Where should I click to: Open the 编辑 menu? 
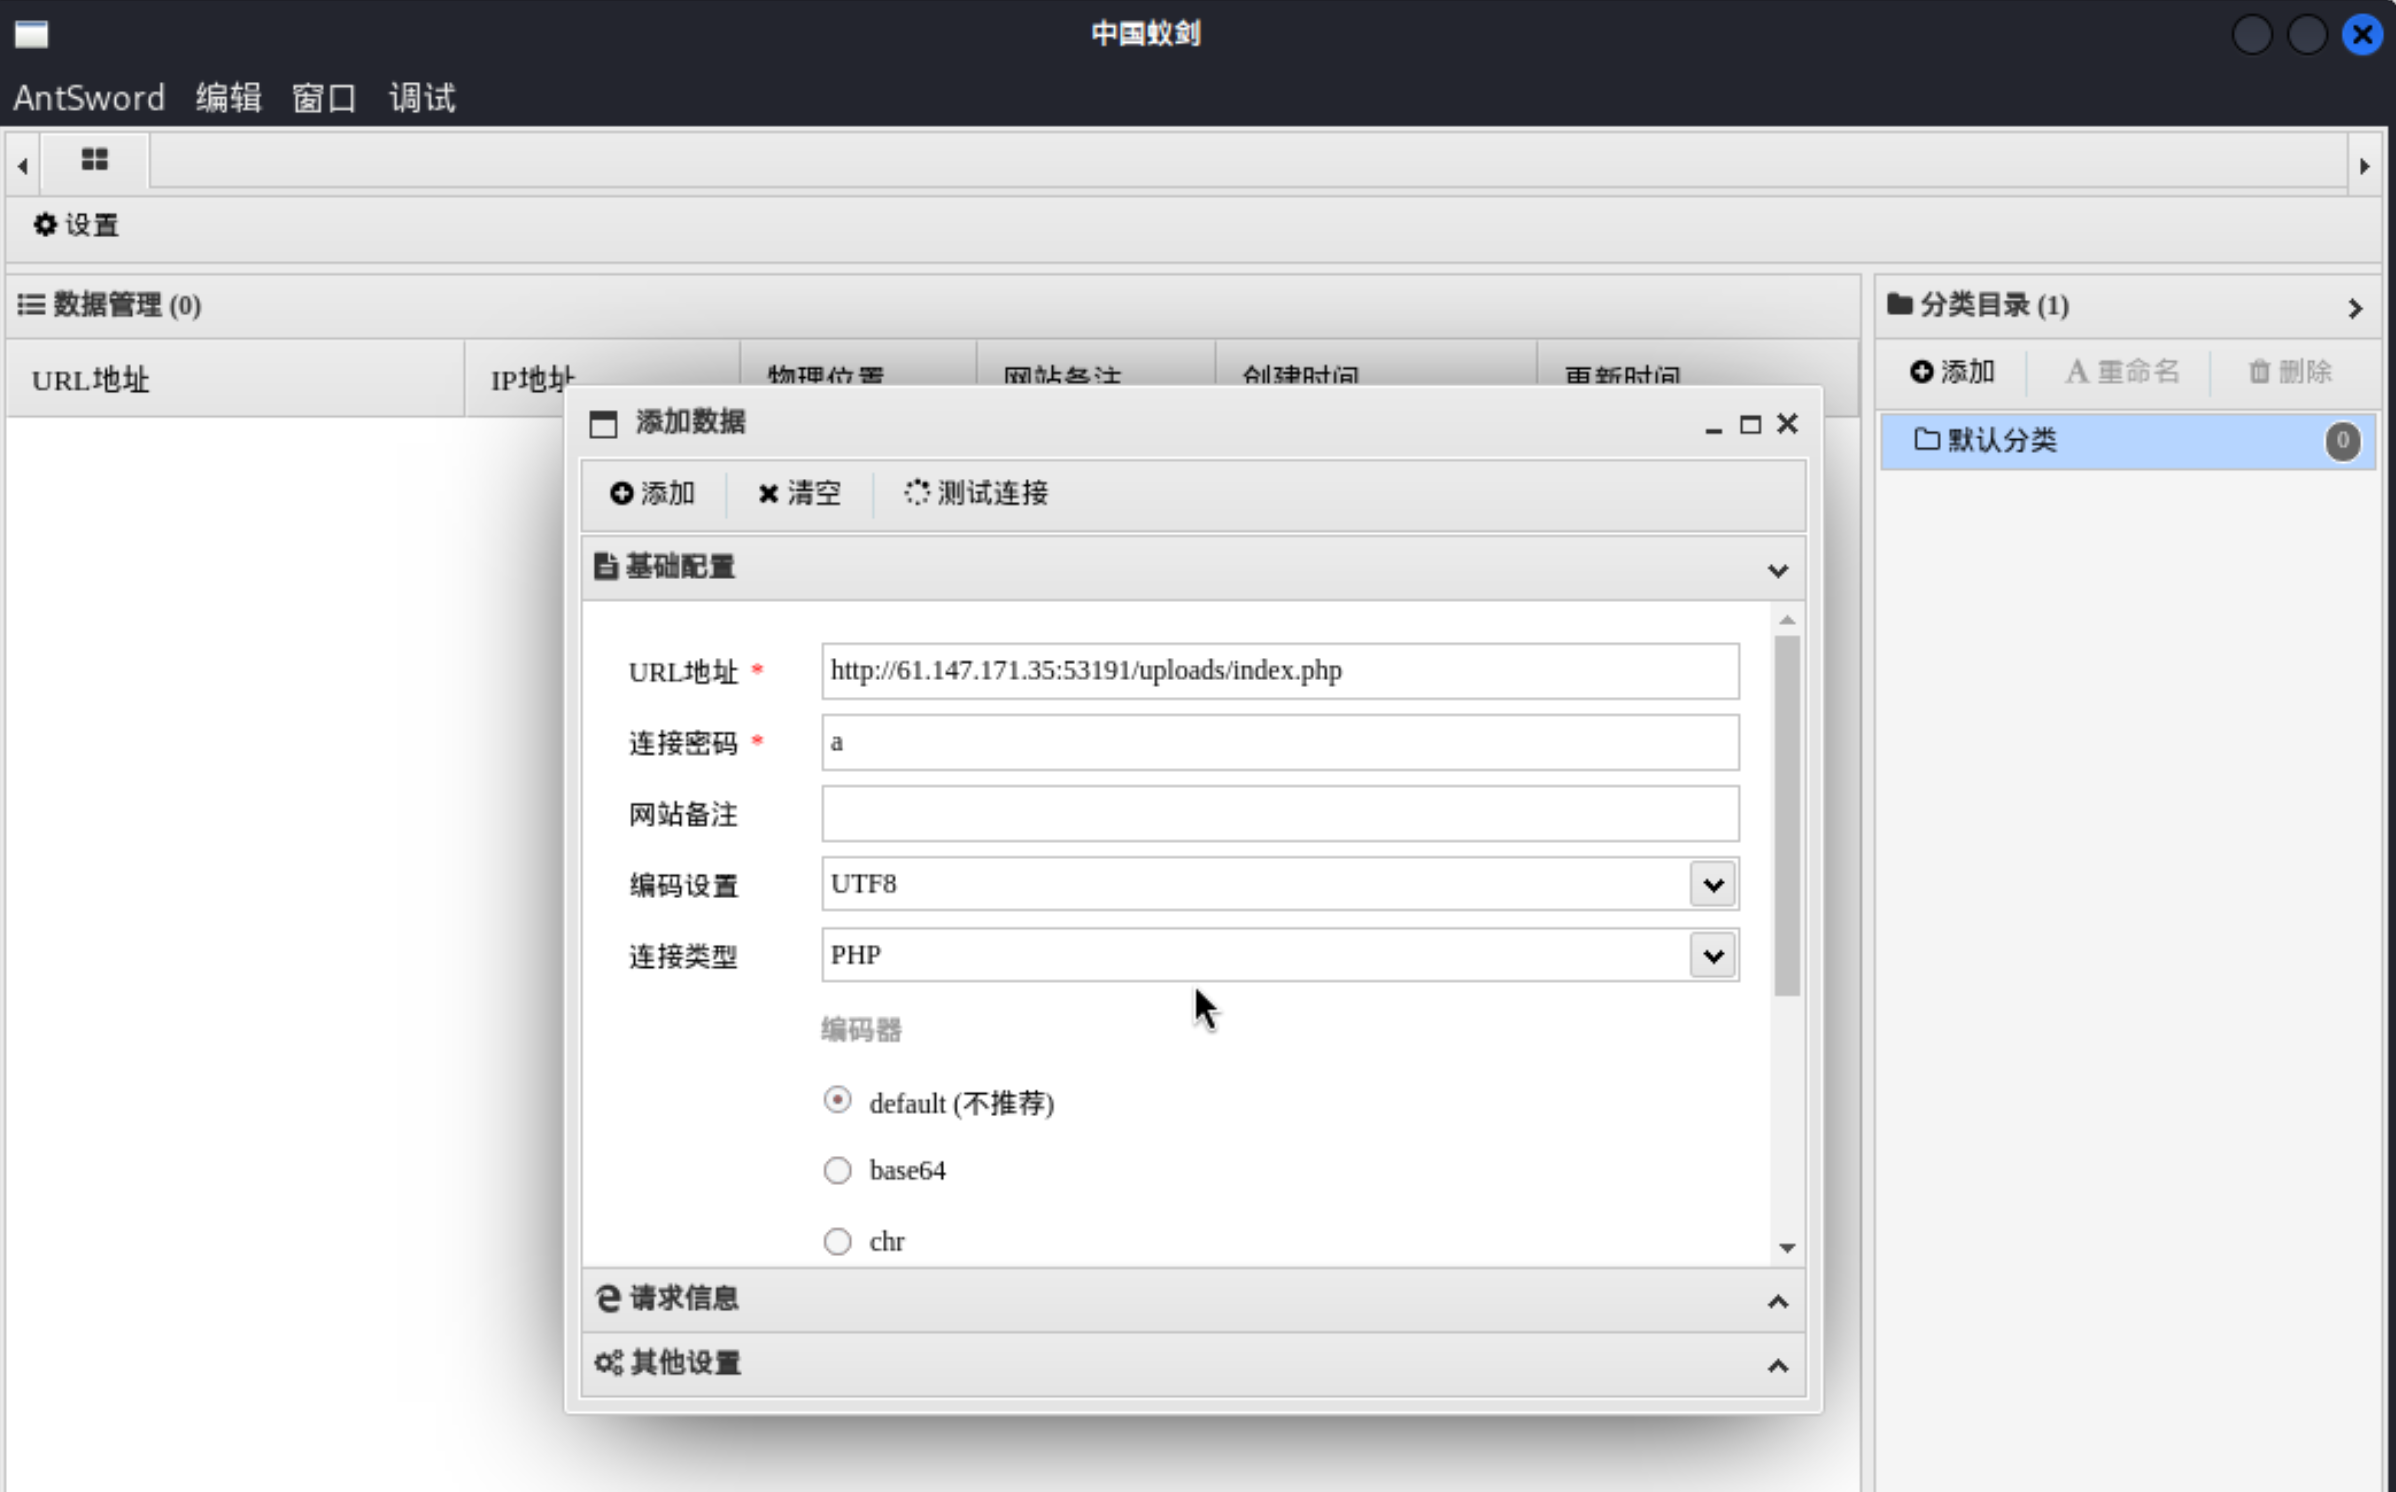[x=229, y=98]
